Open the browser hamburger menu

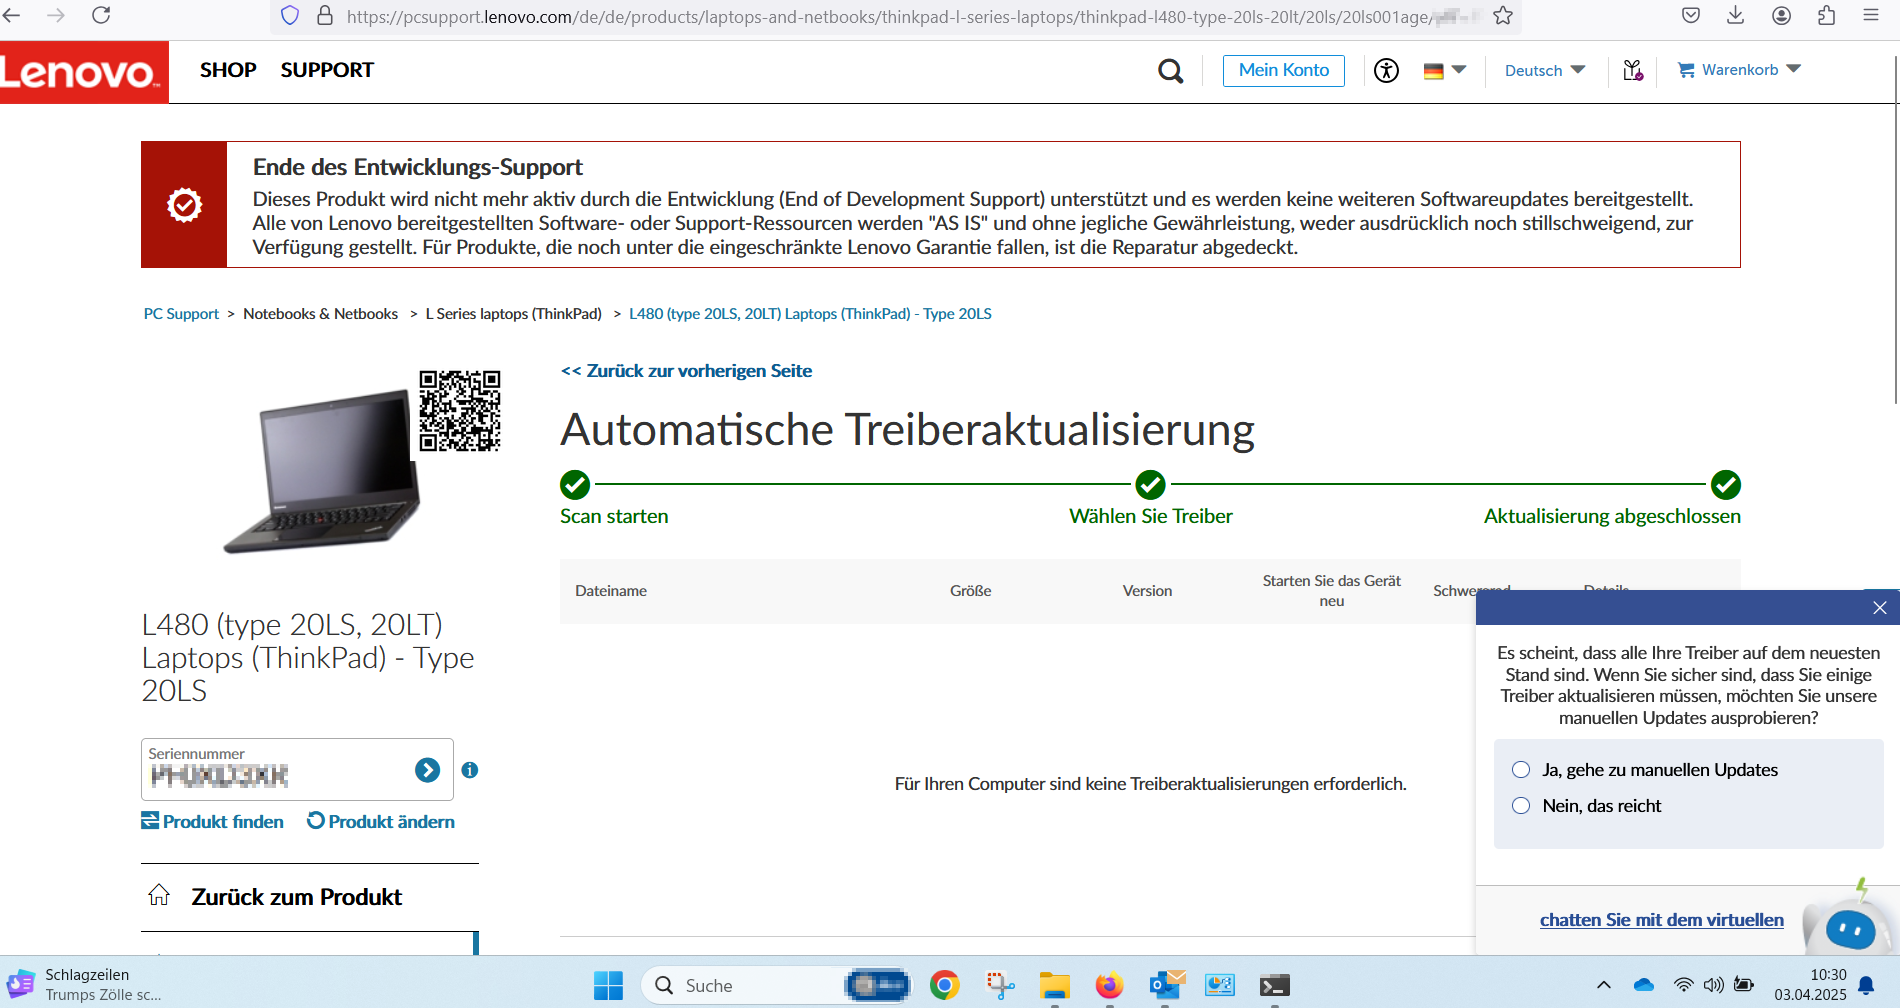click(x=1871, y=16)
